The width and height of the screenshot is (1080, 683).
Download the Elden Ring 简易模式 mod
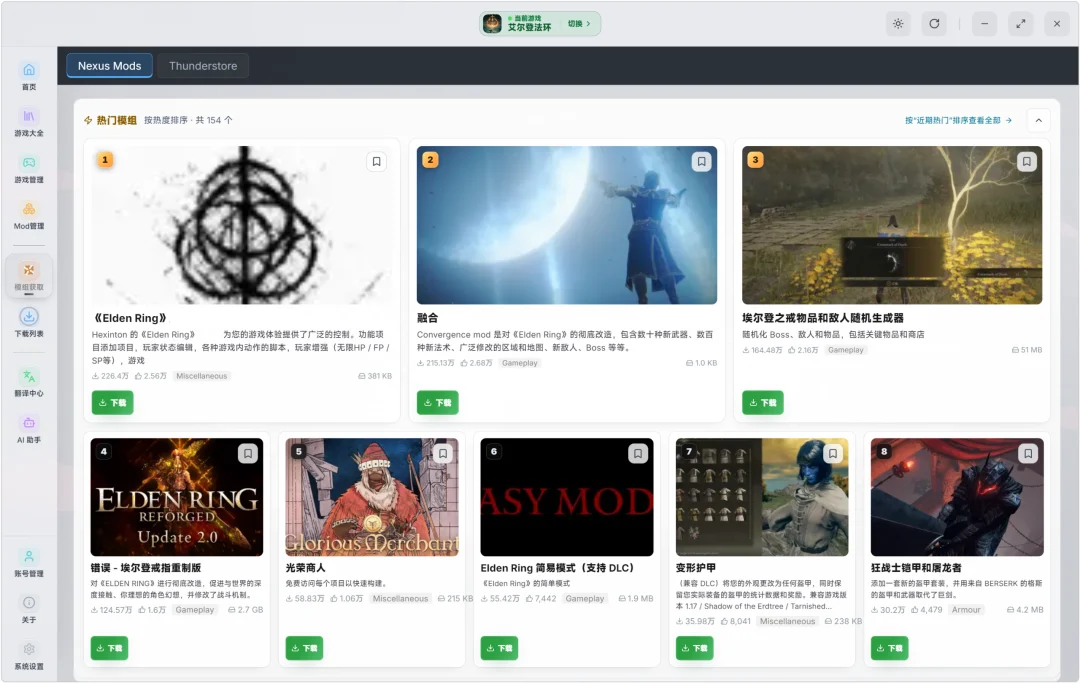499,648
